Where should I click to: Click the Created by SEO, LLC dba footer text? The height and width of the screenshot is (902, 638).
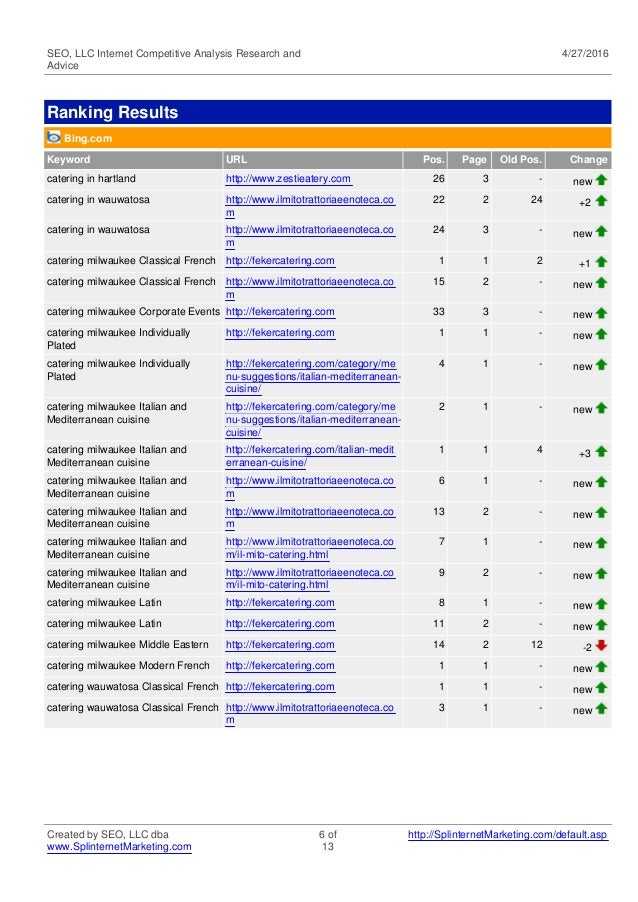[108, 835]
